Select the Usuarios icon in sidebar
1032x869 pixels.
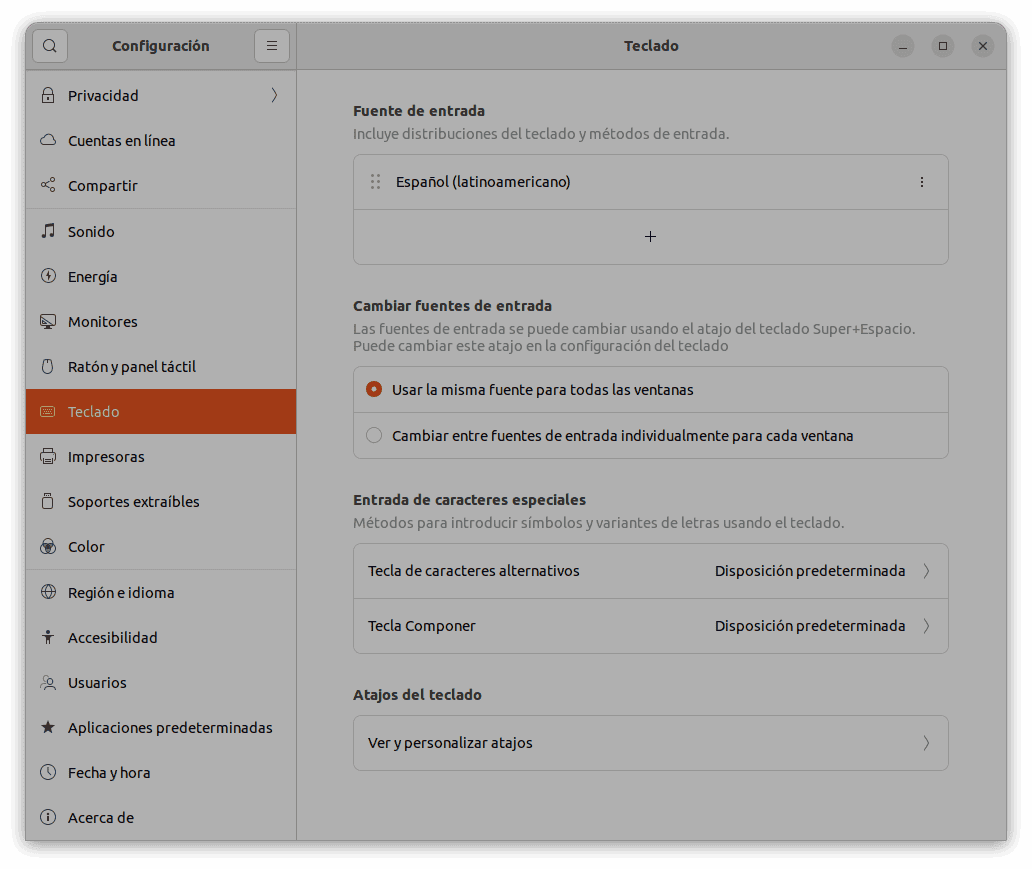click(x=46, y=682)
